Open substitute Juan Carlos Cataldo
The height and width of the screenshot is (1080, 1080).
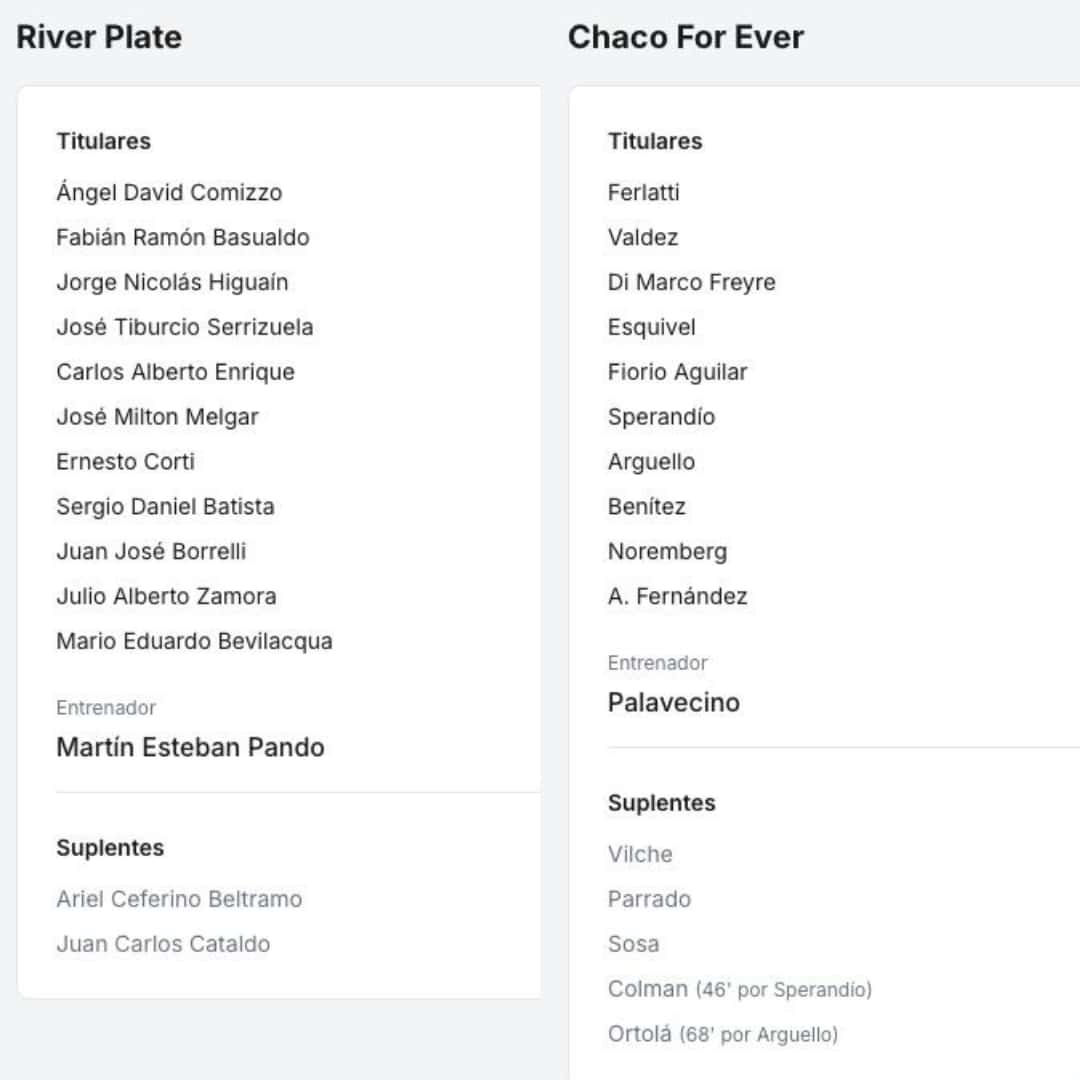click(163, 944)
